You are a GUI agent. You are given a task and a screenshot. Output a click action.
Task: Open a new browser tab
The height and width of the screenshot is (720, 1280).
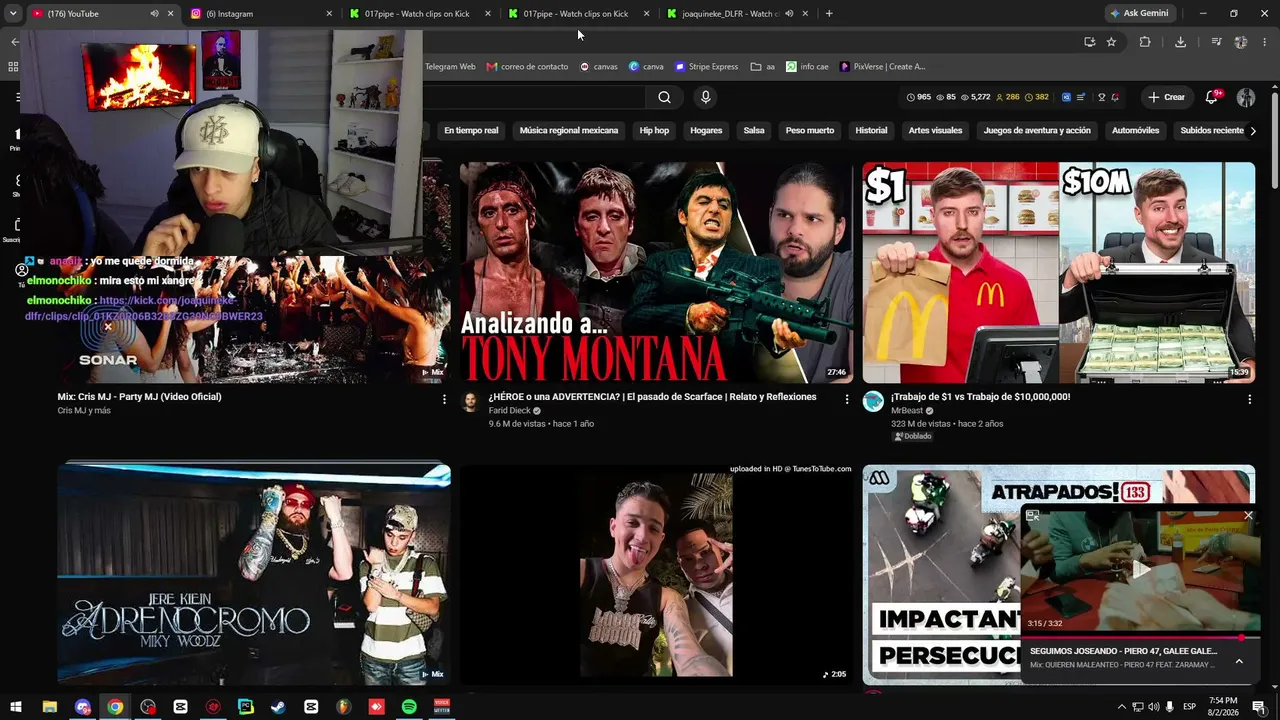(x=829, y=14)
